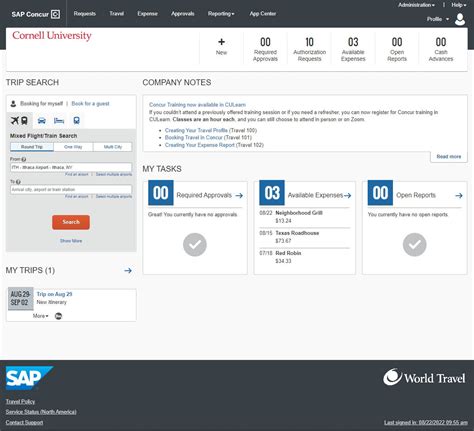Viewport: 474px width, 431px height.
Task: Expand the More dropdown on the trip card
Action: (40, 316)
